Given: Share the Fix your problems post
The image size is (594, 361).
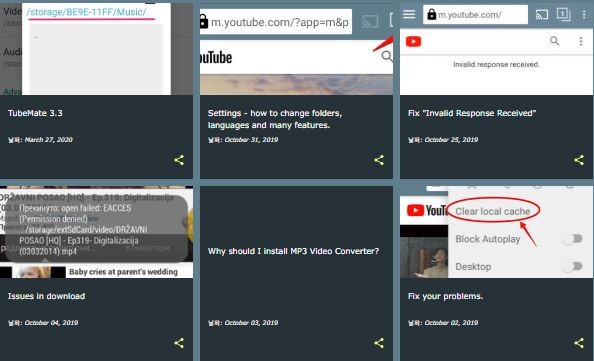Looking at the screenshot, I should pos(578,343).
